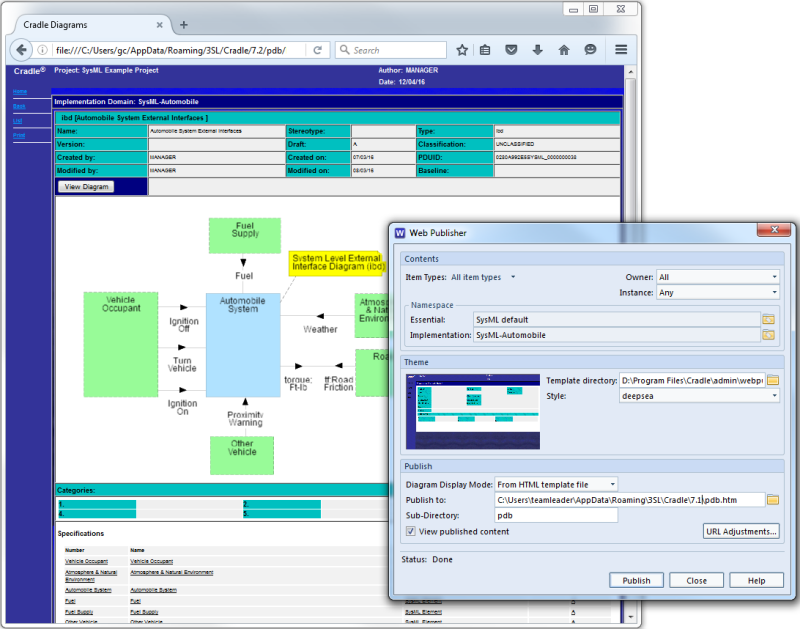Image resolution: width=800 pixels, height=629 pixels.
Task: Open the reading list clipboard icon
Action: (x=485, y=49)
